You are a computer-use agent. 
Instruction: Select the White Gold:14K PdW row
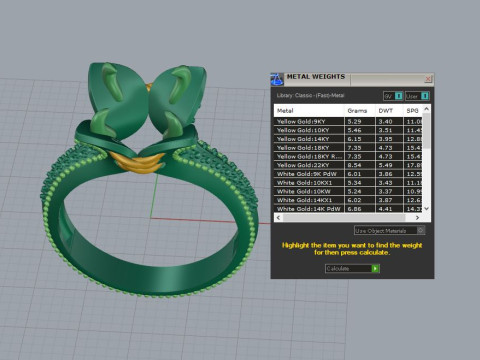(x=348, y=209)
